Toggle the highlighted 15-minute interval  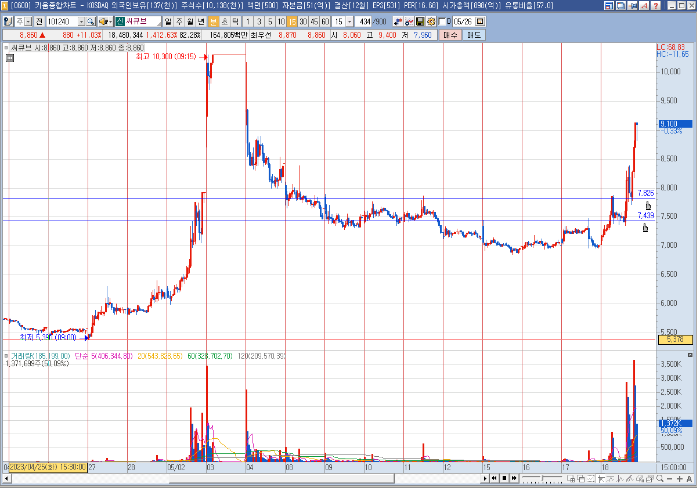292,21
